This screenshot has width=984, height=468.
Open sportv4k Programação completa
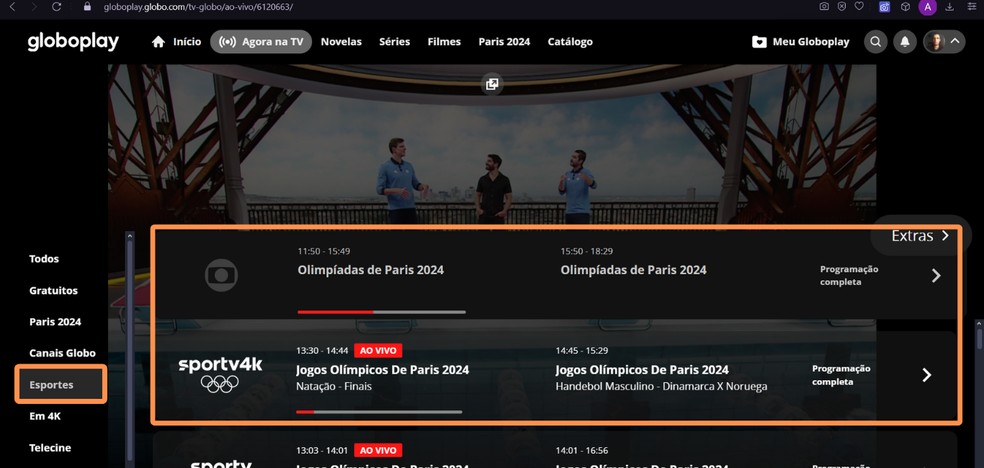(841, 375)
